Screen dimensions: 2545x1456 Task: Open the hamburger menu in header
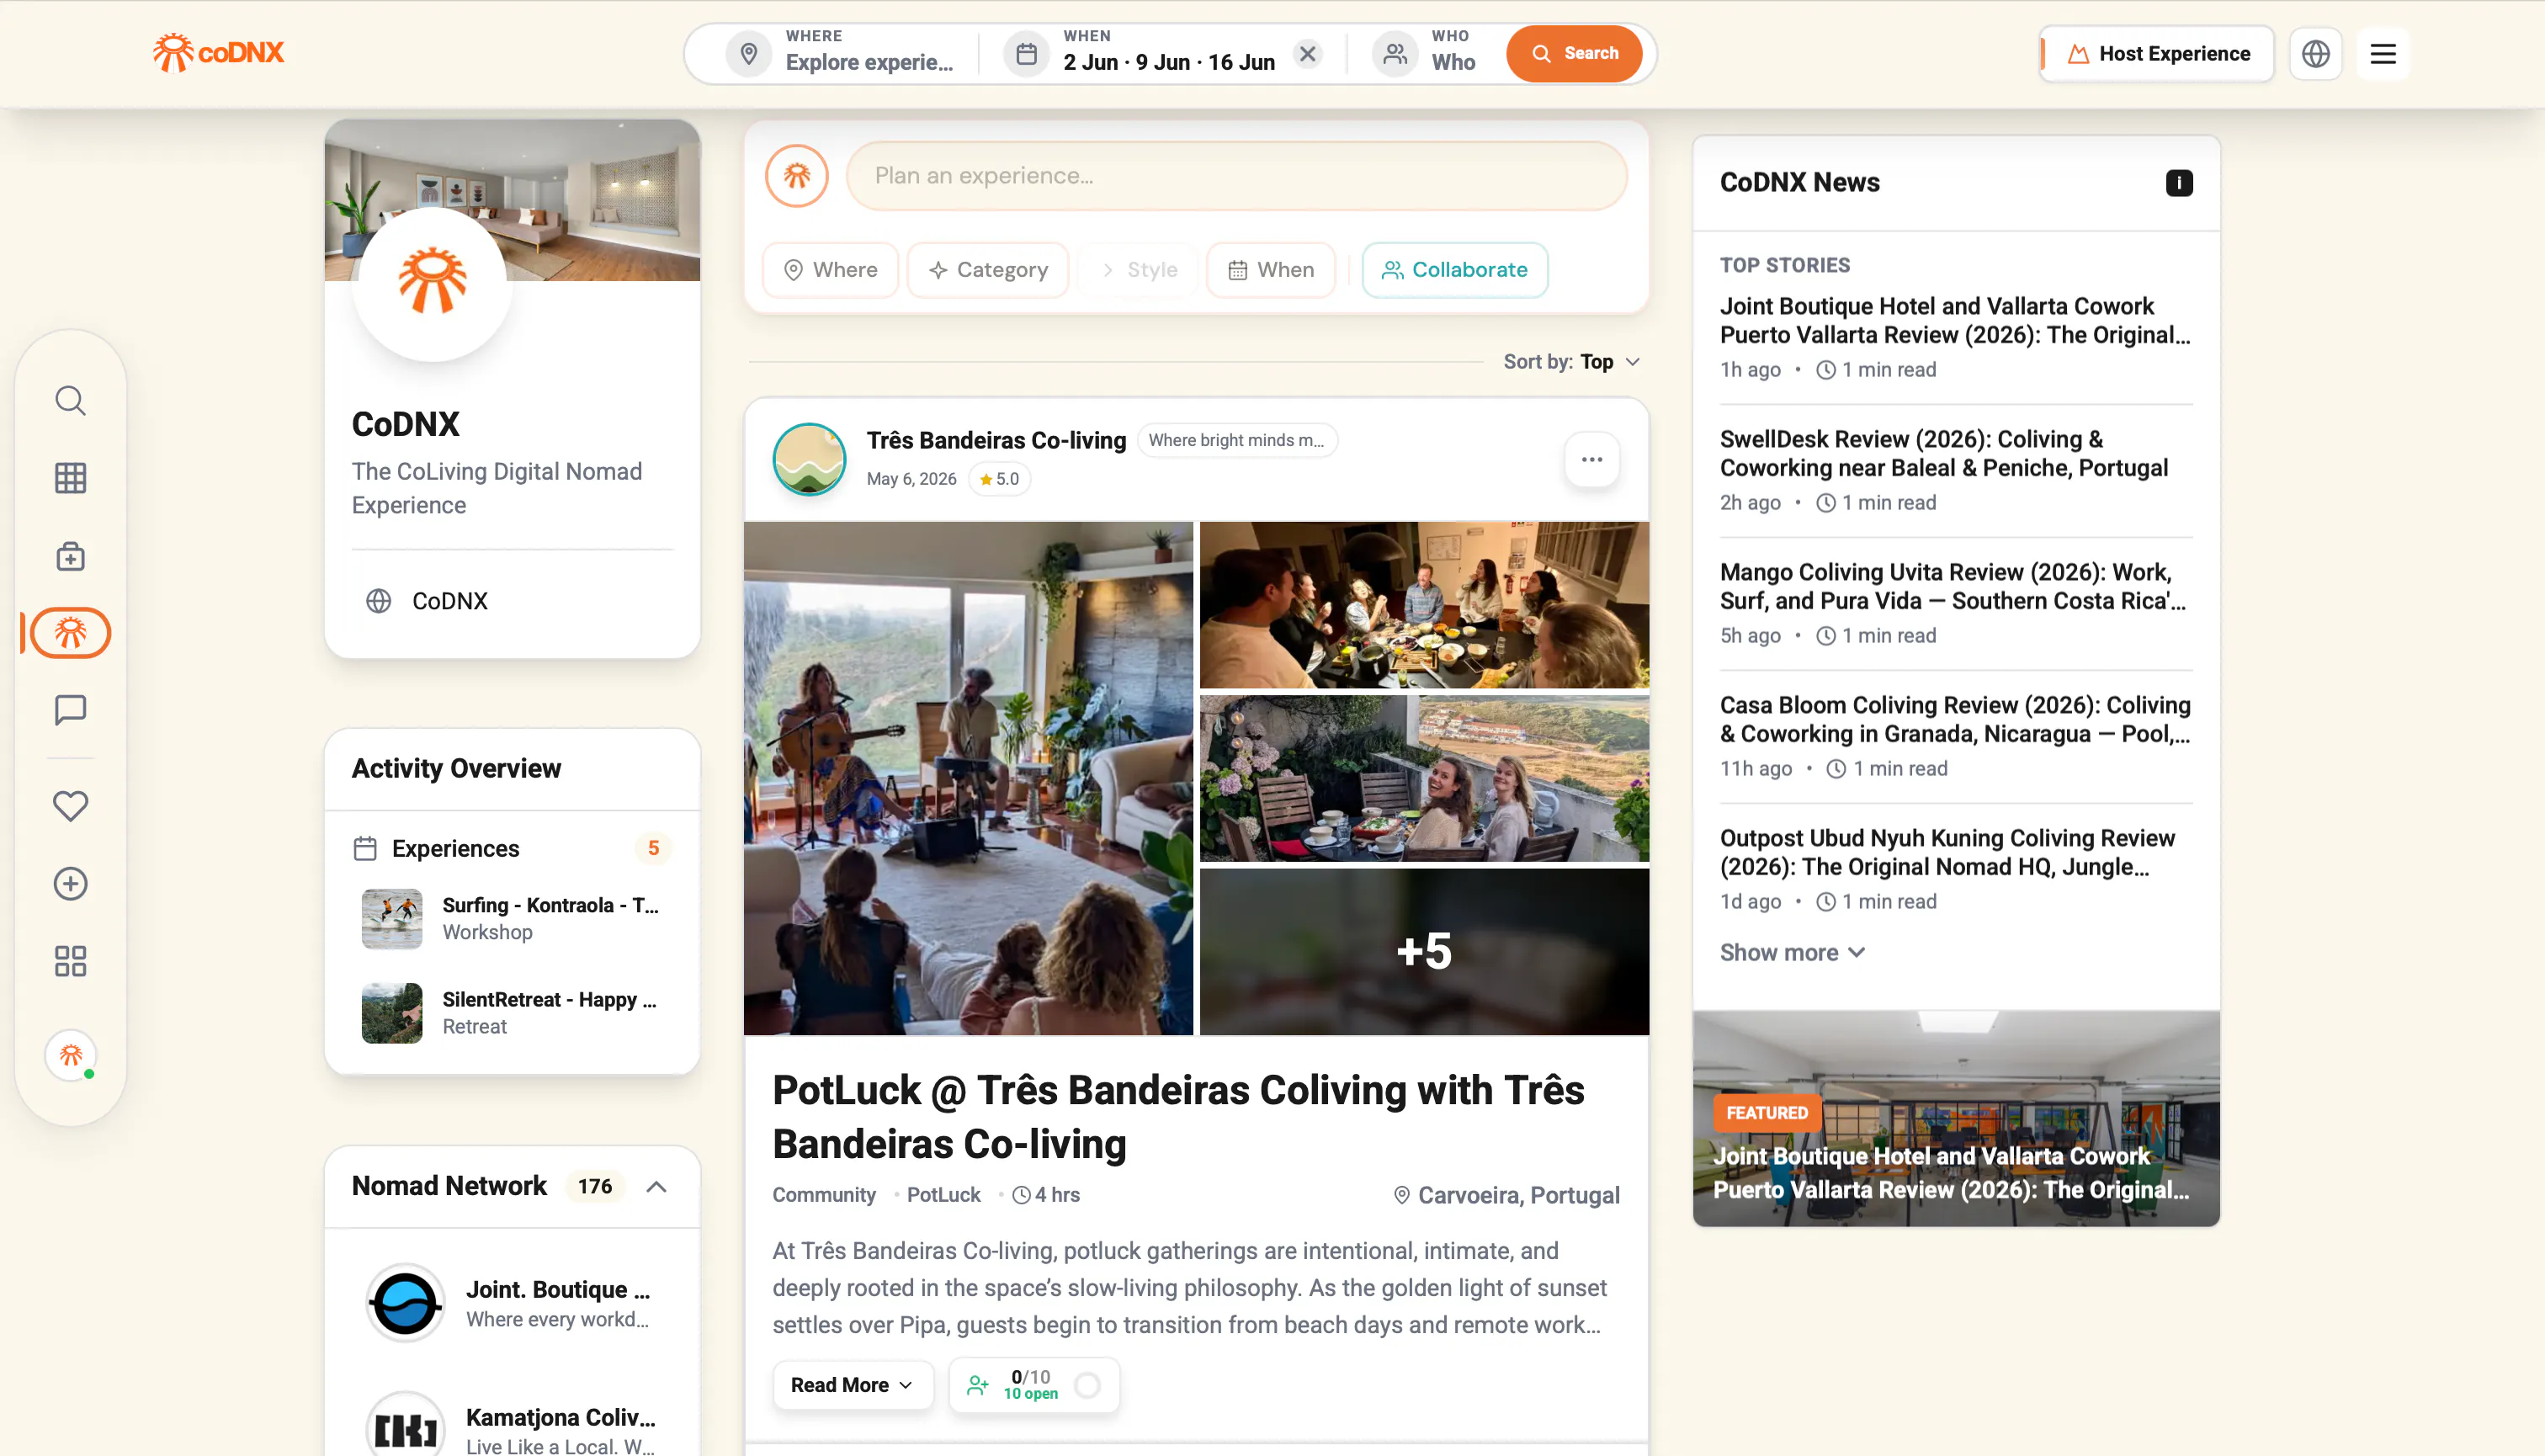click(2383, 54)
